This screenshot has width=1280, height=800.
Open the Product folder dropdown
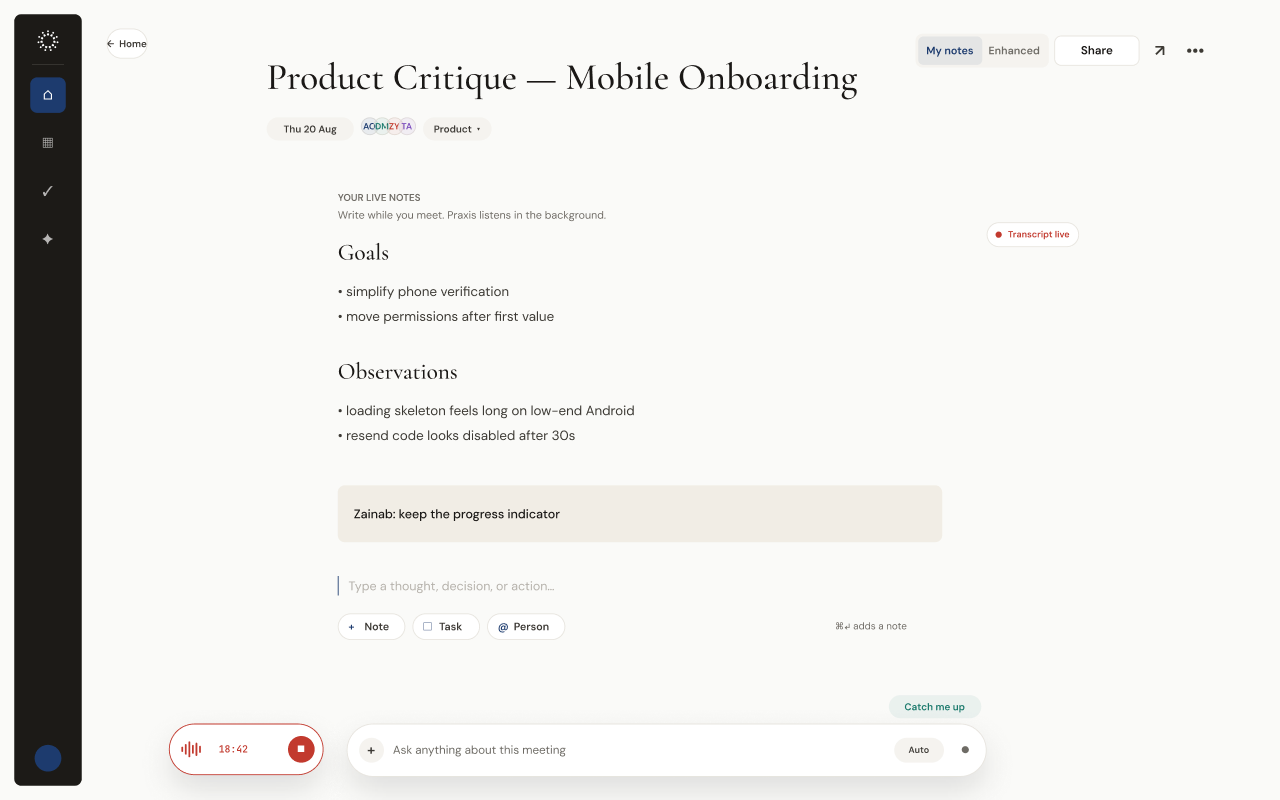click(x=457, y=129)
